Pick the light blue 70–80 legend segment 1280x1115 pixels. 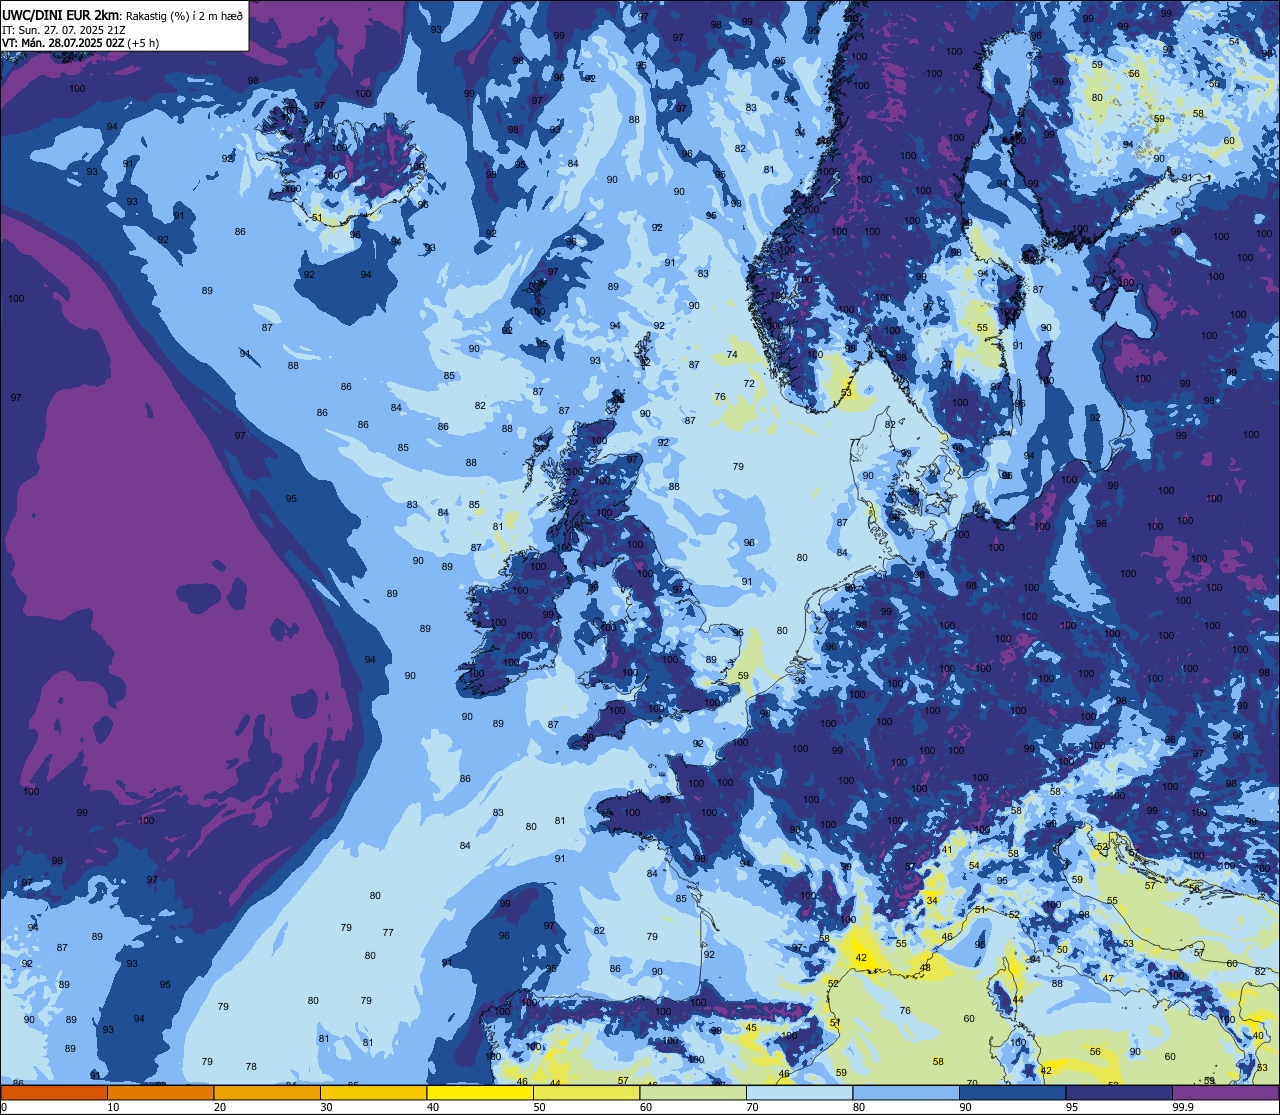pyautogui.click(x=799, y=1093)
